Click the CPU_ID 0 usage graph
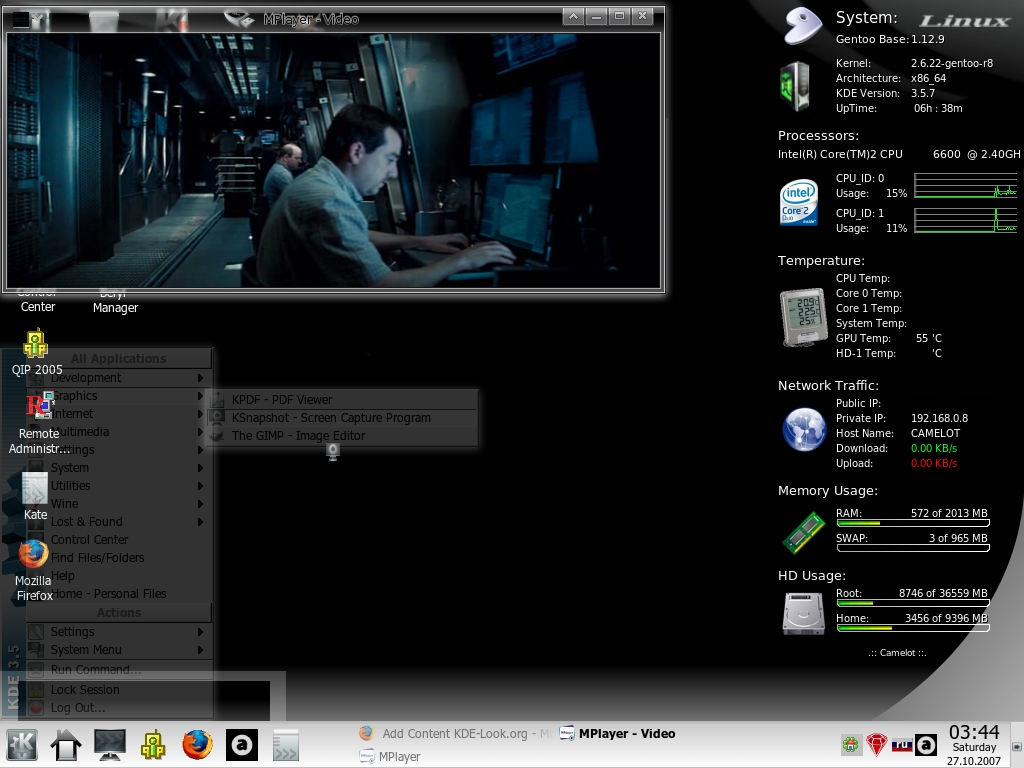The image size is (1024, 768). (965, 185)
